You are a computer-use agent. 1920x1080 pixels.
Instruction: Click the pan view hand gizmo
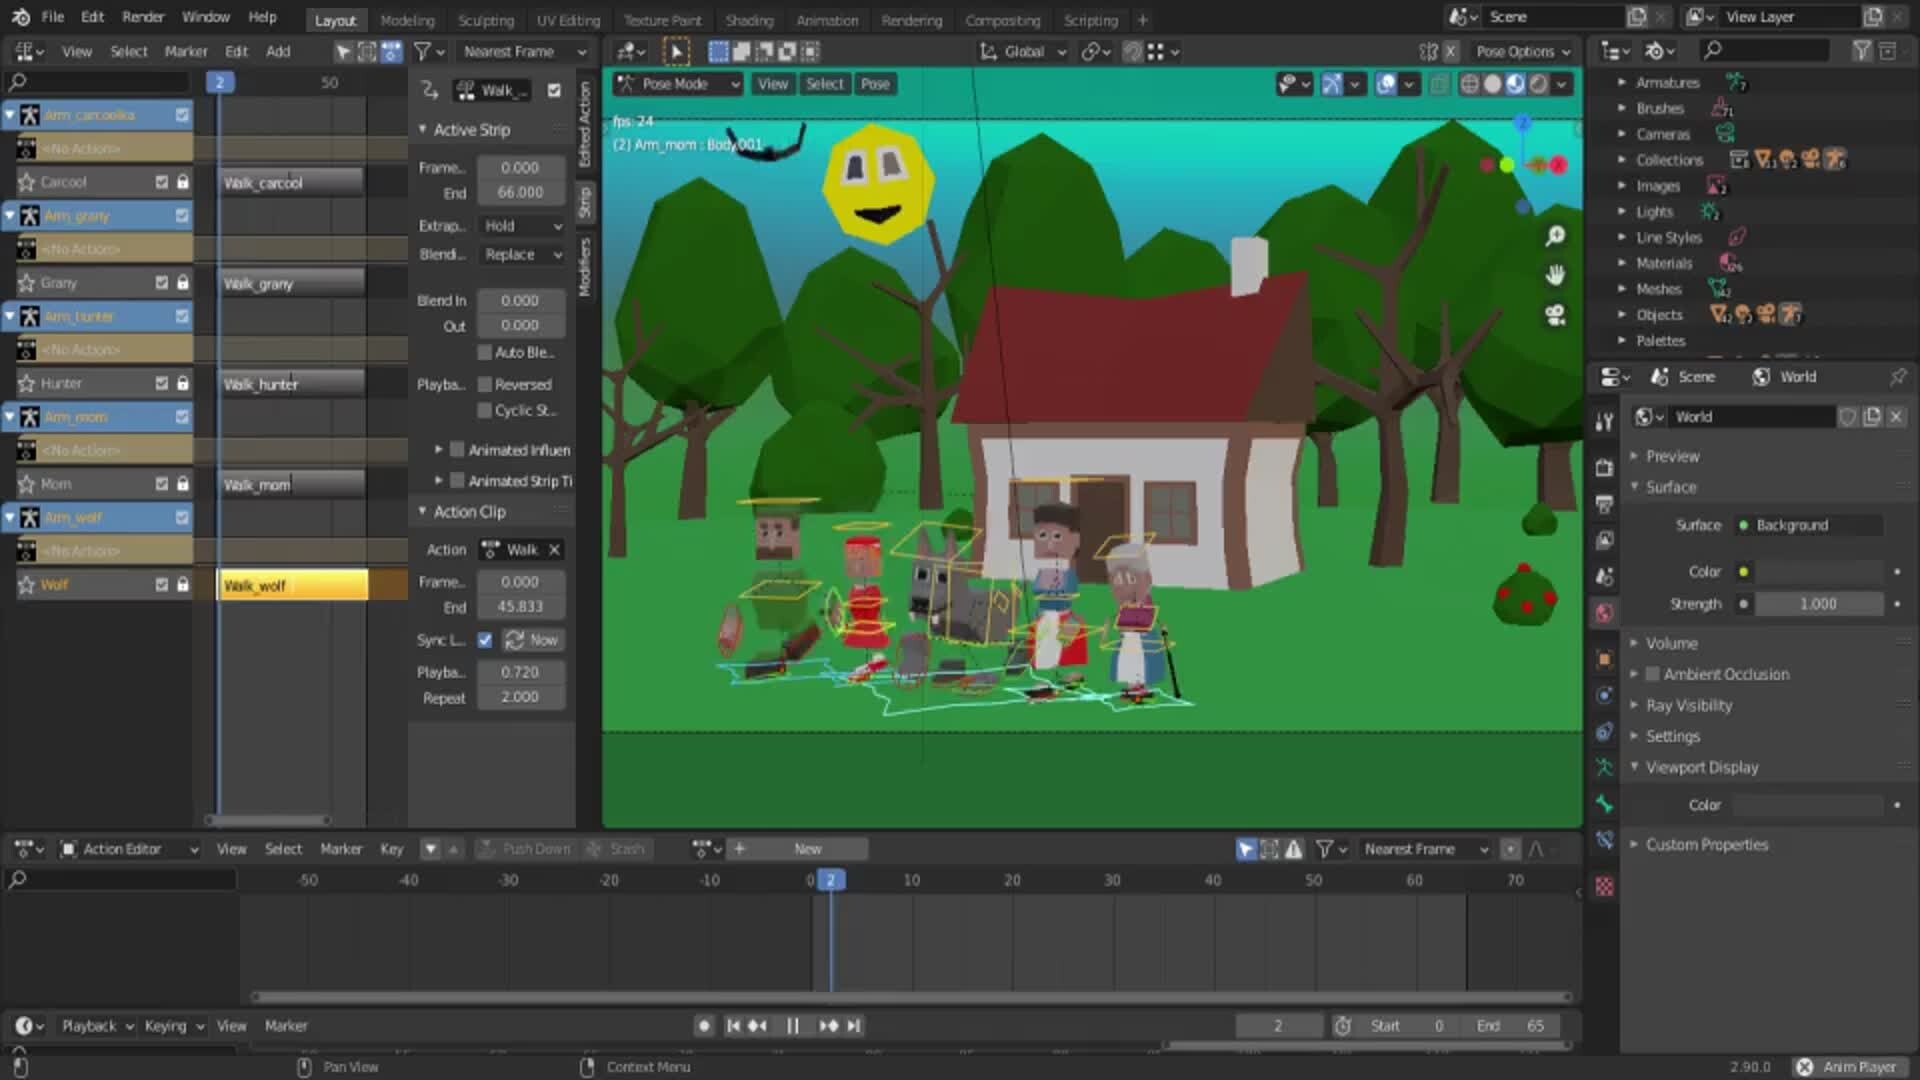click(1555, 275)
